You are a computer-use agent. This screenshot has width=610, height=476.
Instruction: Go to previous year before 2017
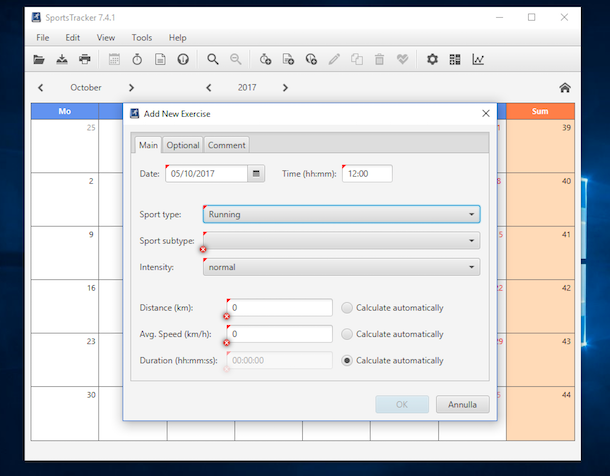pos(209,88)
